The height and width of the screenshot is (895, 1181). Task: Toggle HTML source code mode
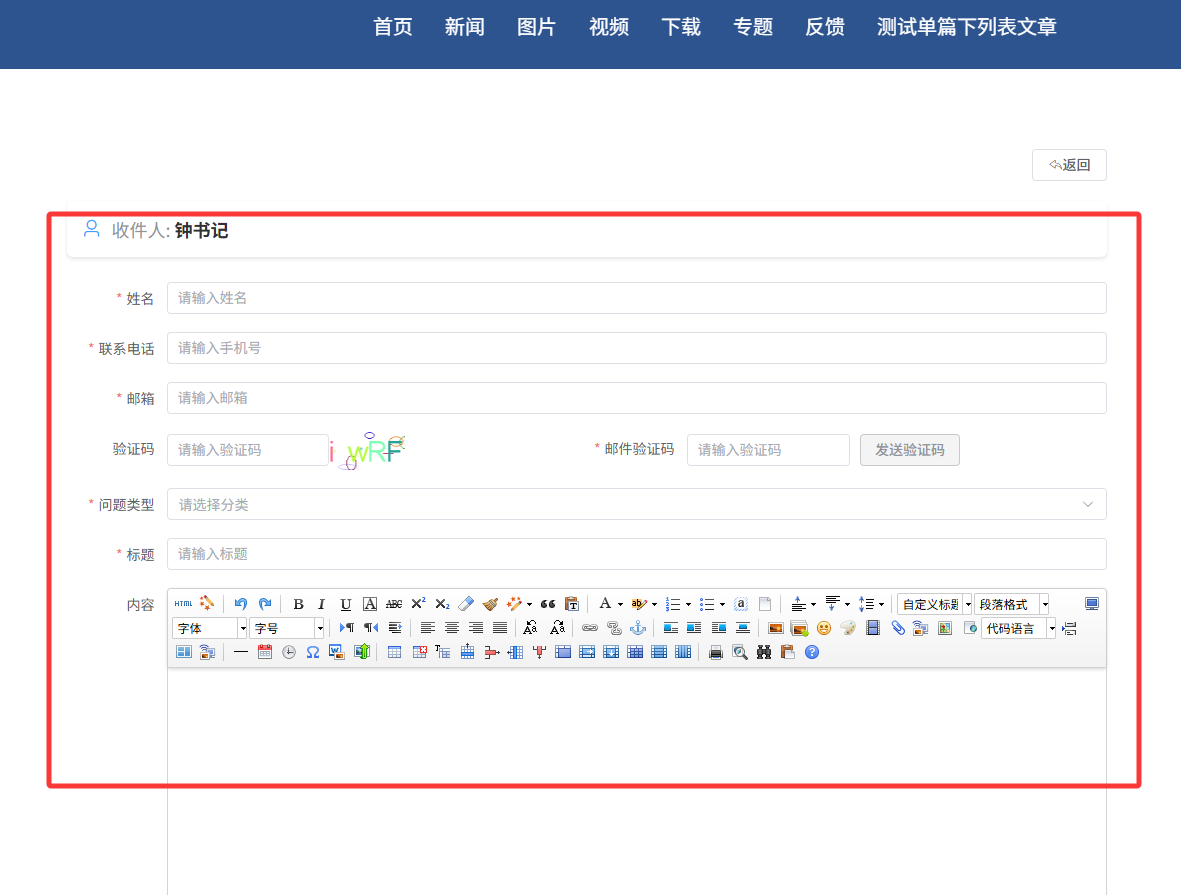click(x=183, y=604)
